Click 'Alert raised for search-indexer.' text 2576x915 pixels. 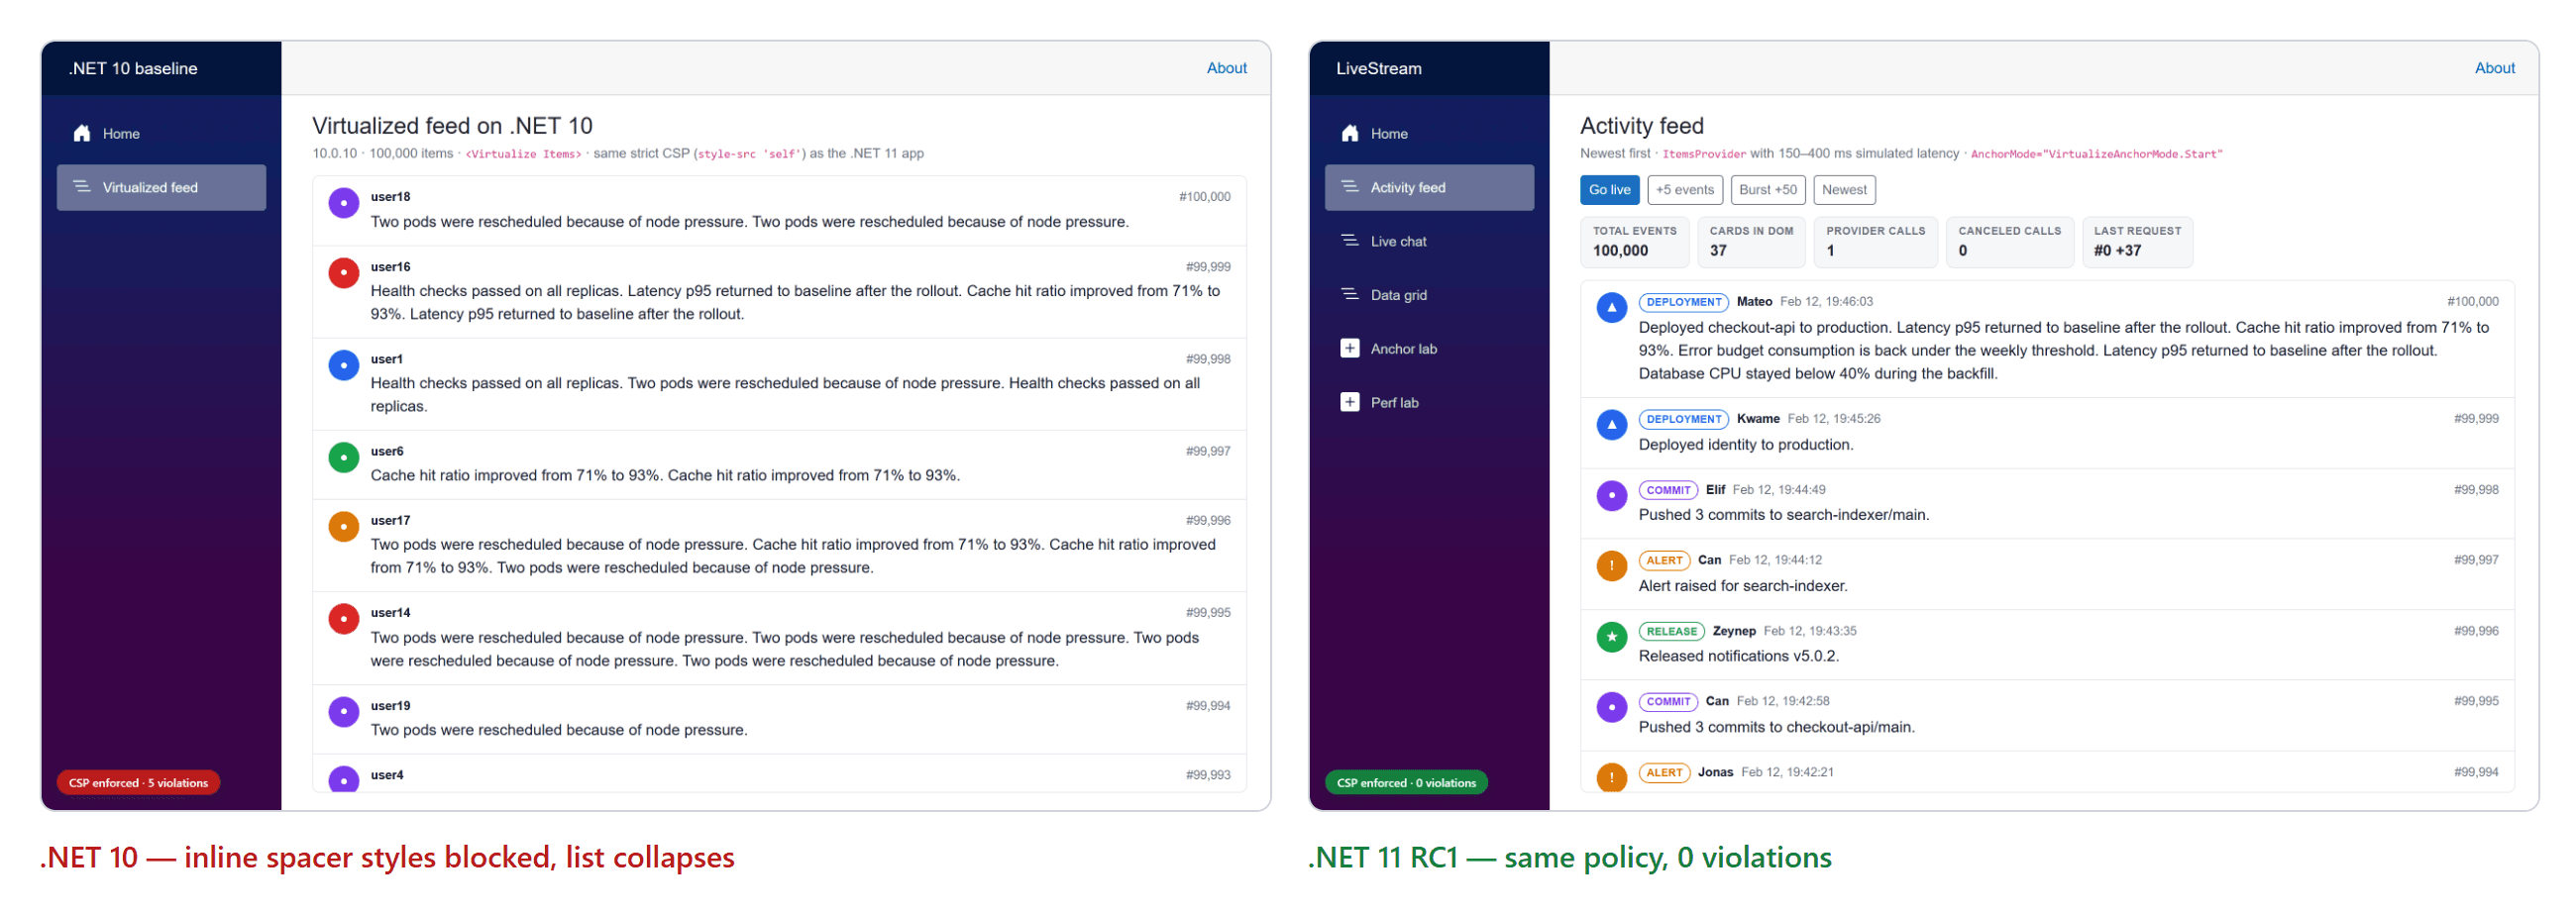click(x=1742, y=585)
